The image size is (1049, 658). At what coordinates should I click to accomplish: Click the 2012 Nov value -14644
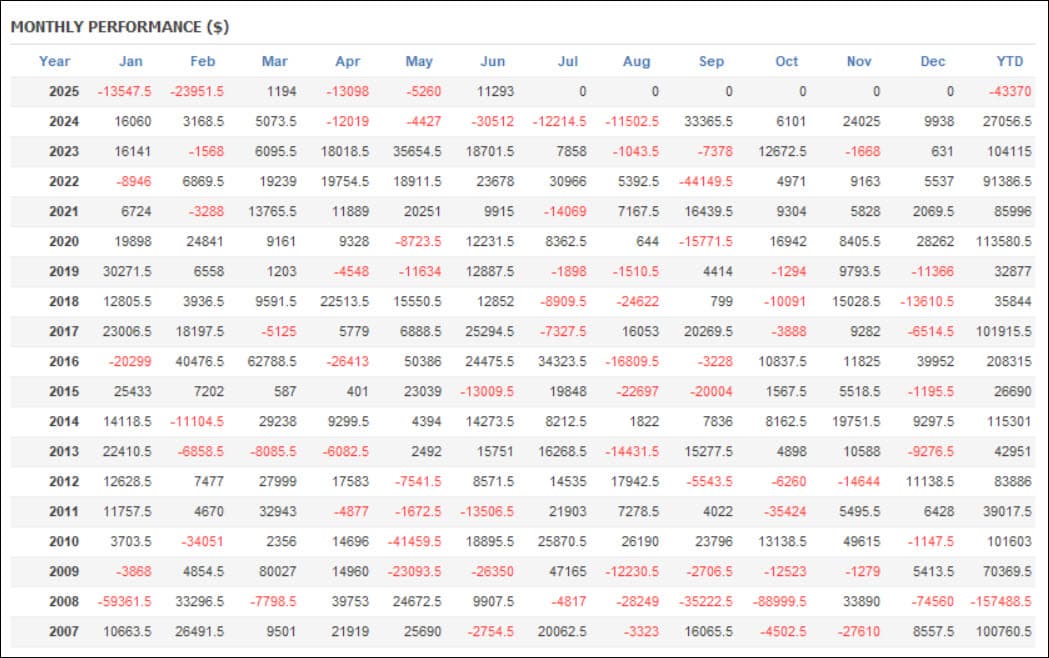pos(858,481)
